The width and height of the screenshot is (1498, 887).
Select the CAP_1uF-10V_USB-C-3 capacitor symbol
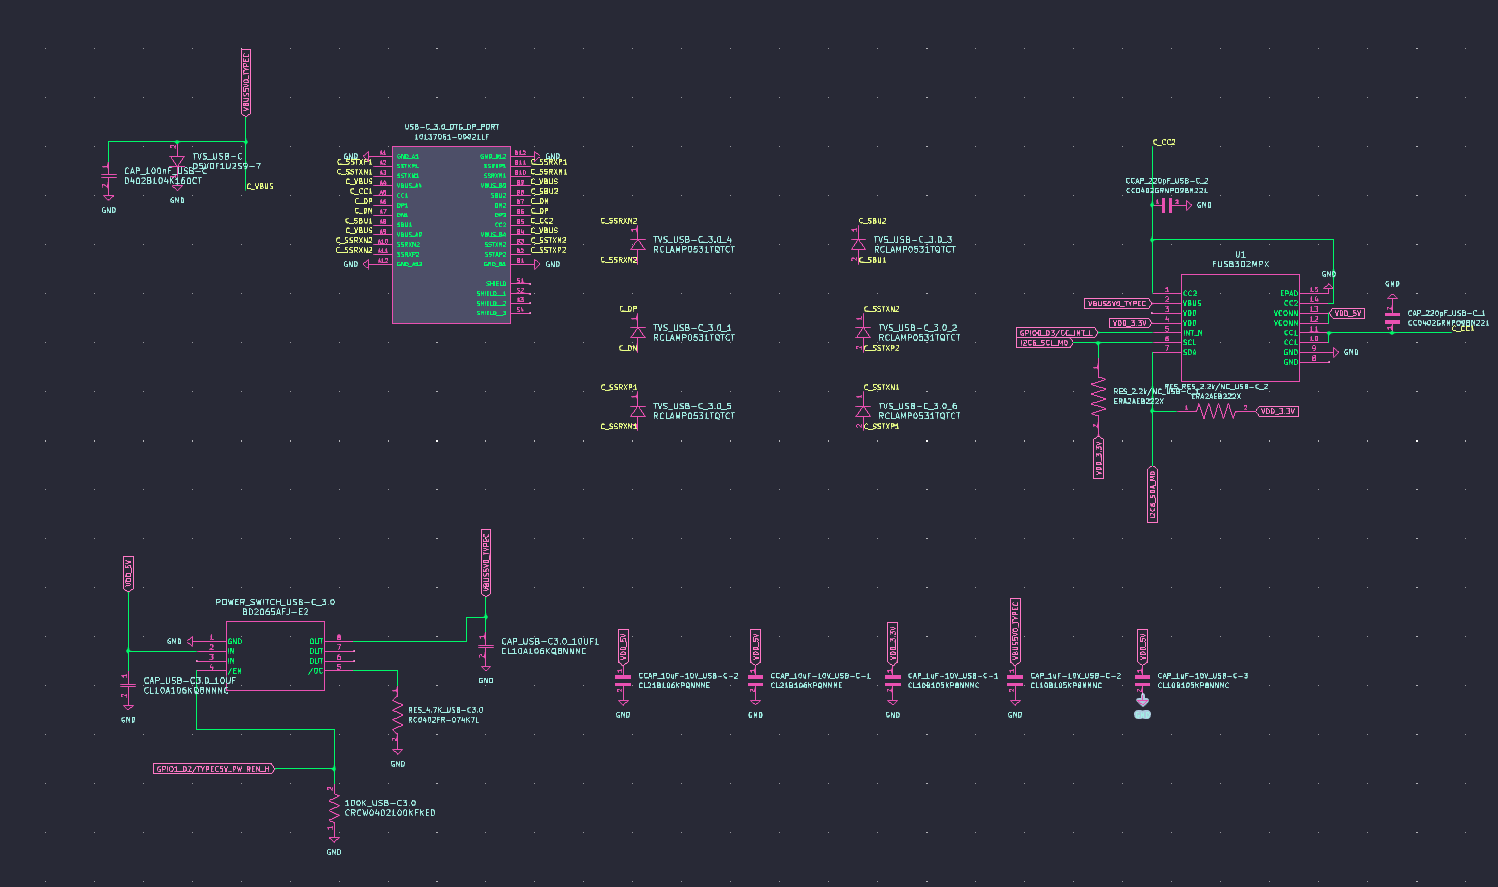point(1142,680)
